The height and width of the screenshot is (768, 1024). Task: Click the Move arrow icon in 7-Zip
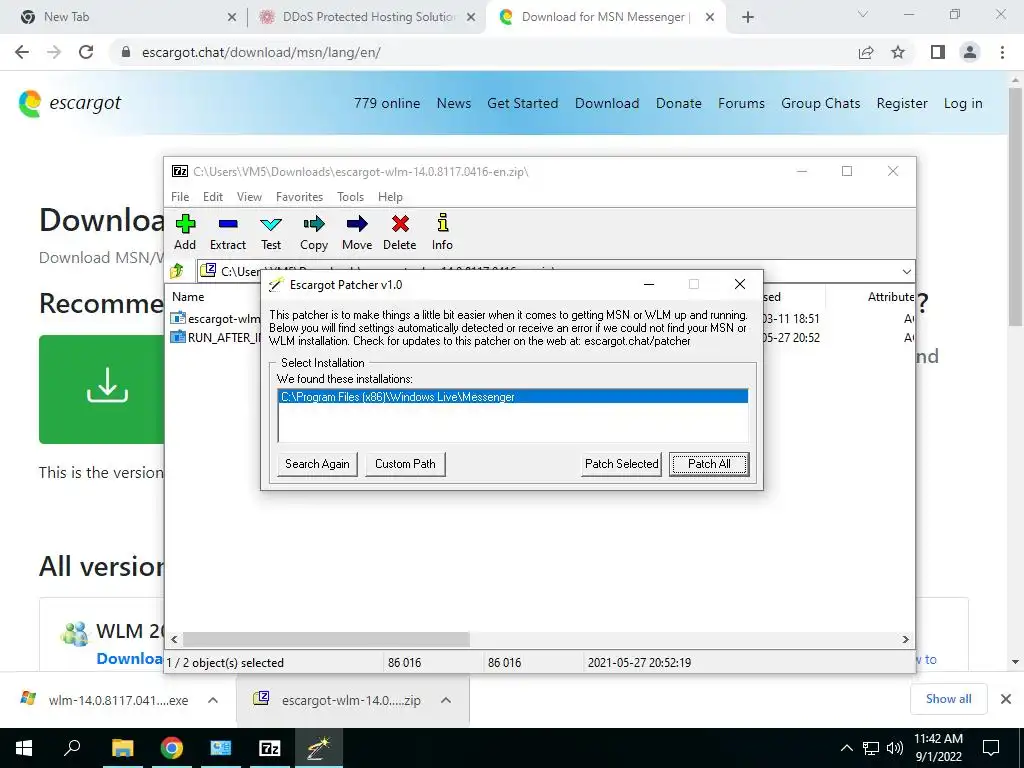click(357, 232)
